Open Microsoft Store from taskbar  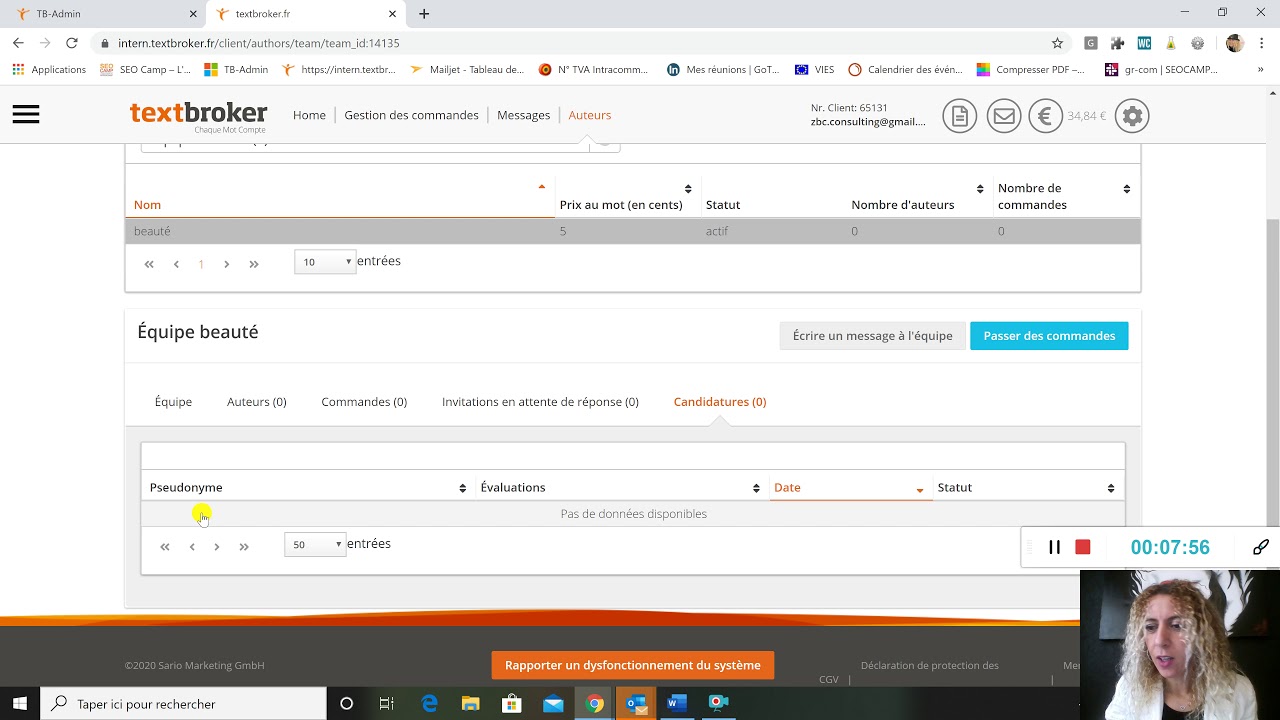[511, 704]
